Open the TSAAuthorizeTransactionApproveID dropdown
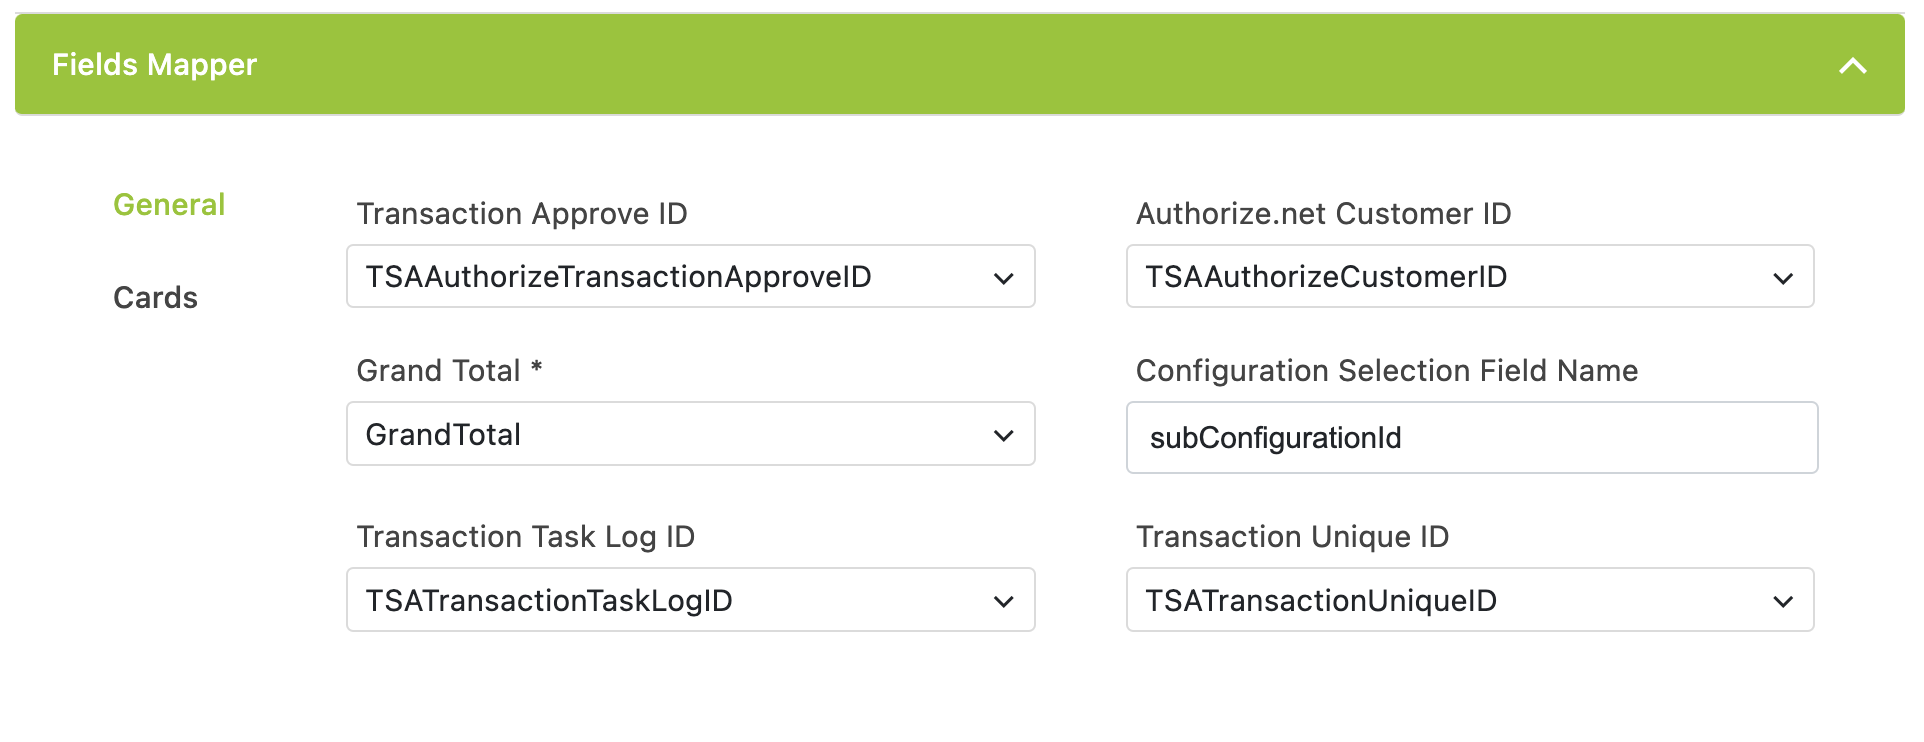This screenshot has width=1924, height=742. coord(690,277)
